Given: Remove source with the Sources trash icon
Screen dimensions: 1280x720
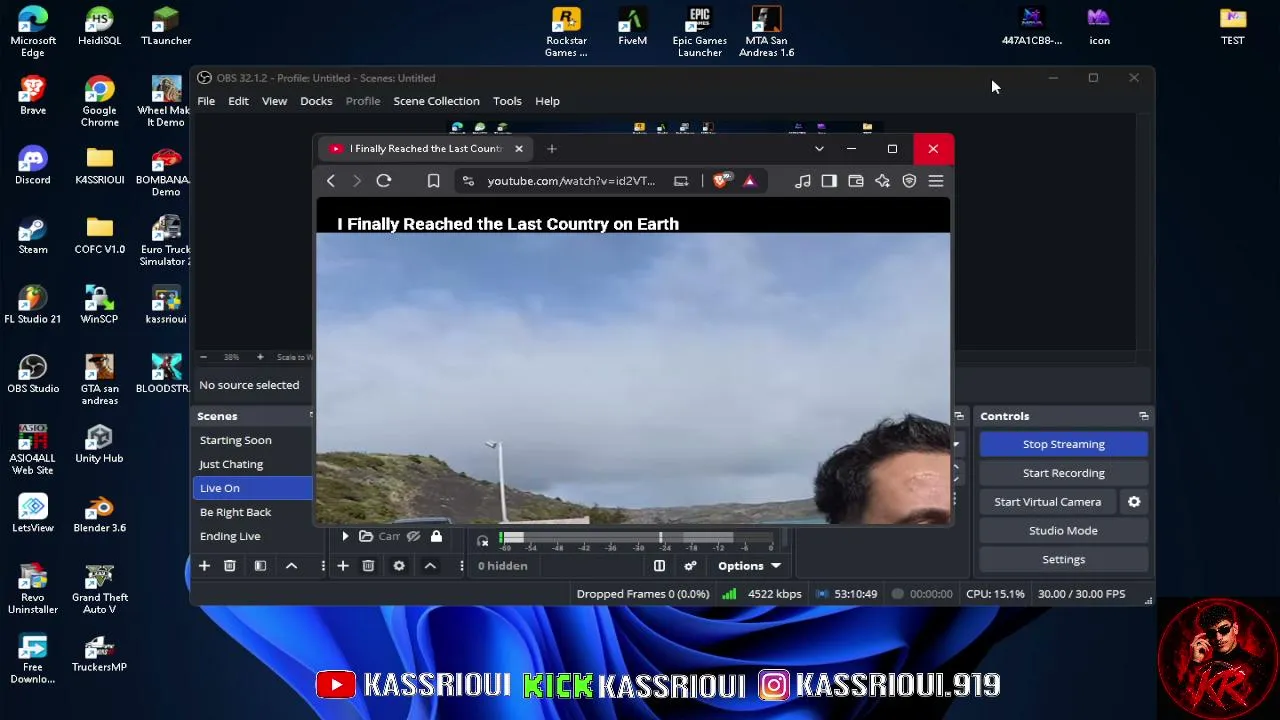Looking at the screenshot, I should [368, 566].
